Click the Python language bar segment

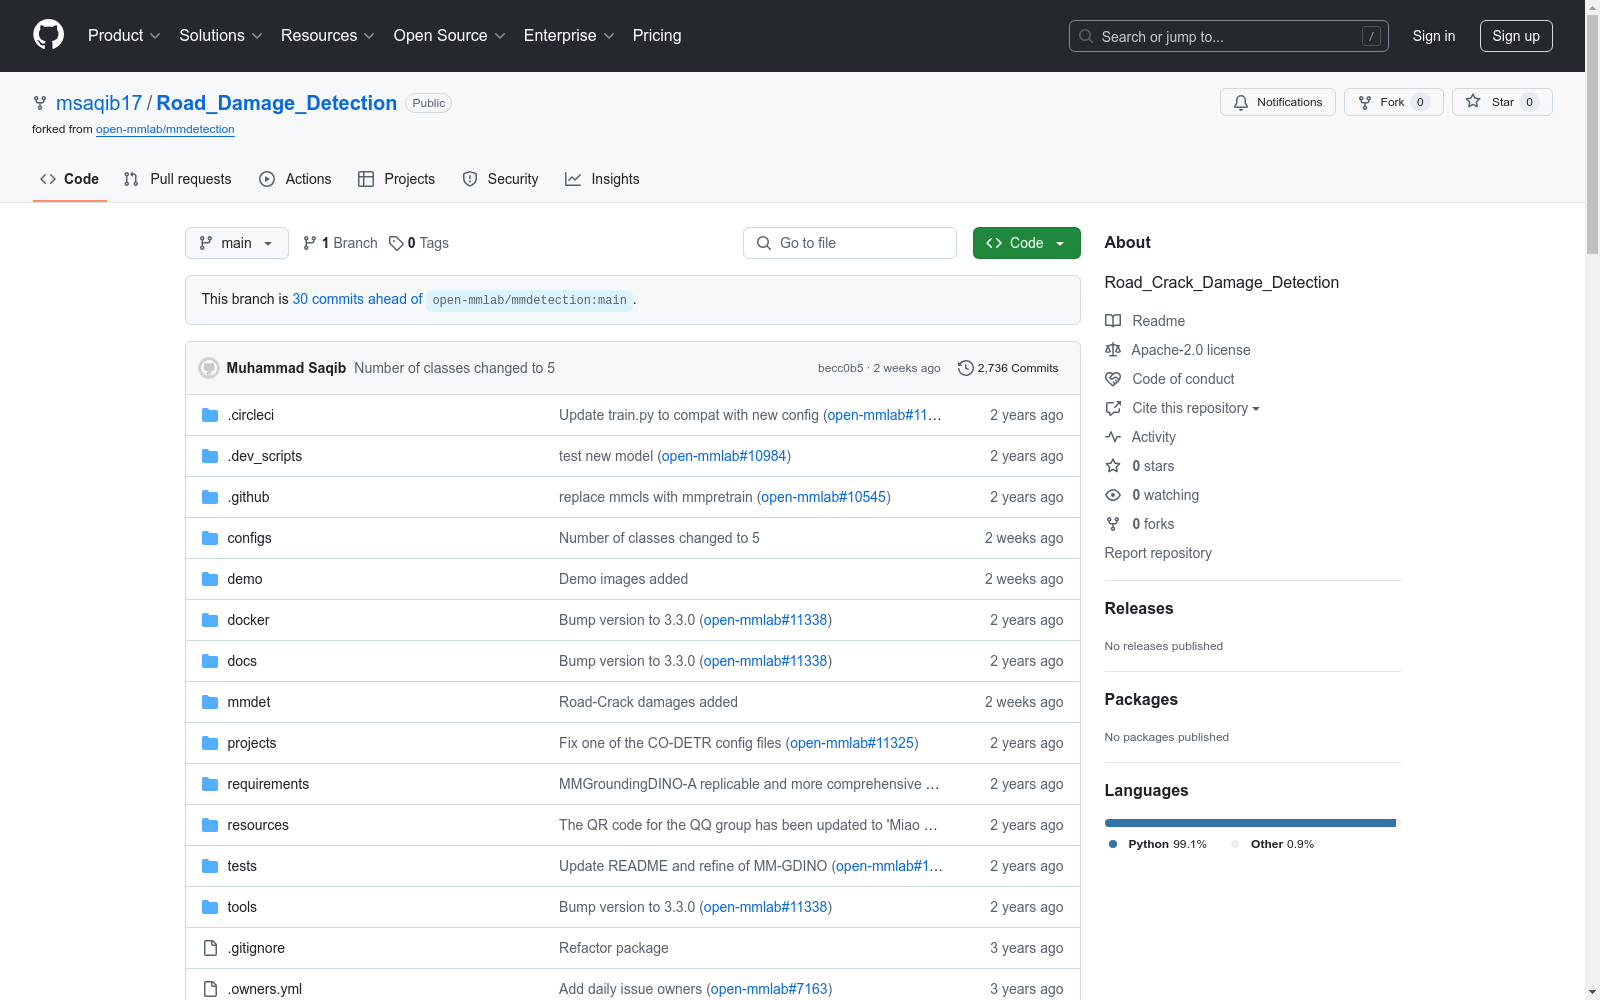1250,823
